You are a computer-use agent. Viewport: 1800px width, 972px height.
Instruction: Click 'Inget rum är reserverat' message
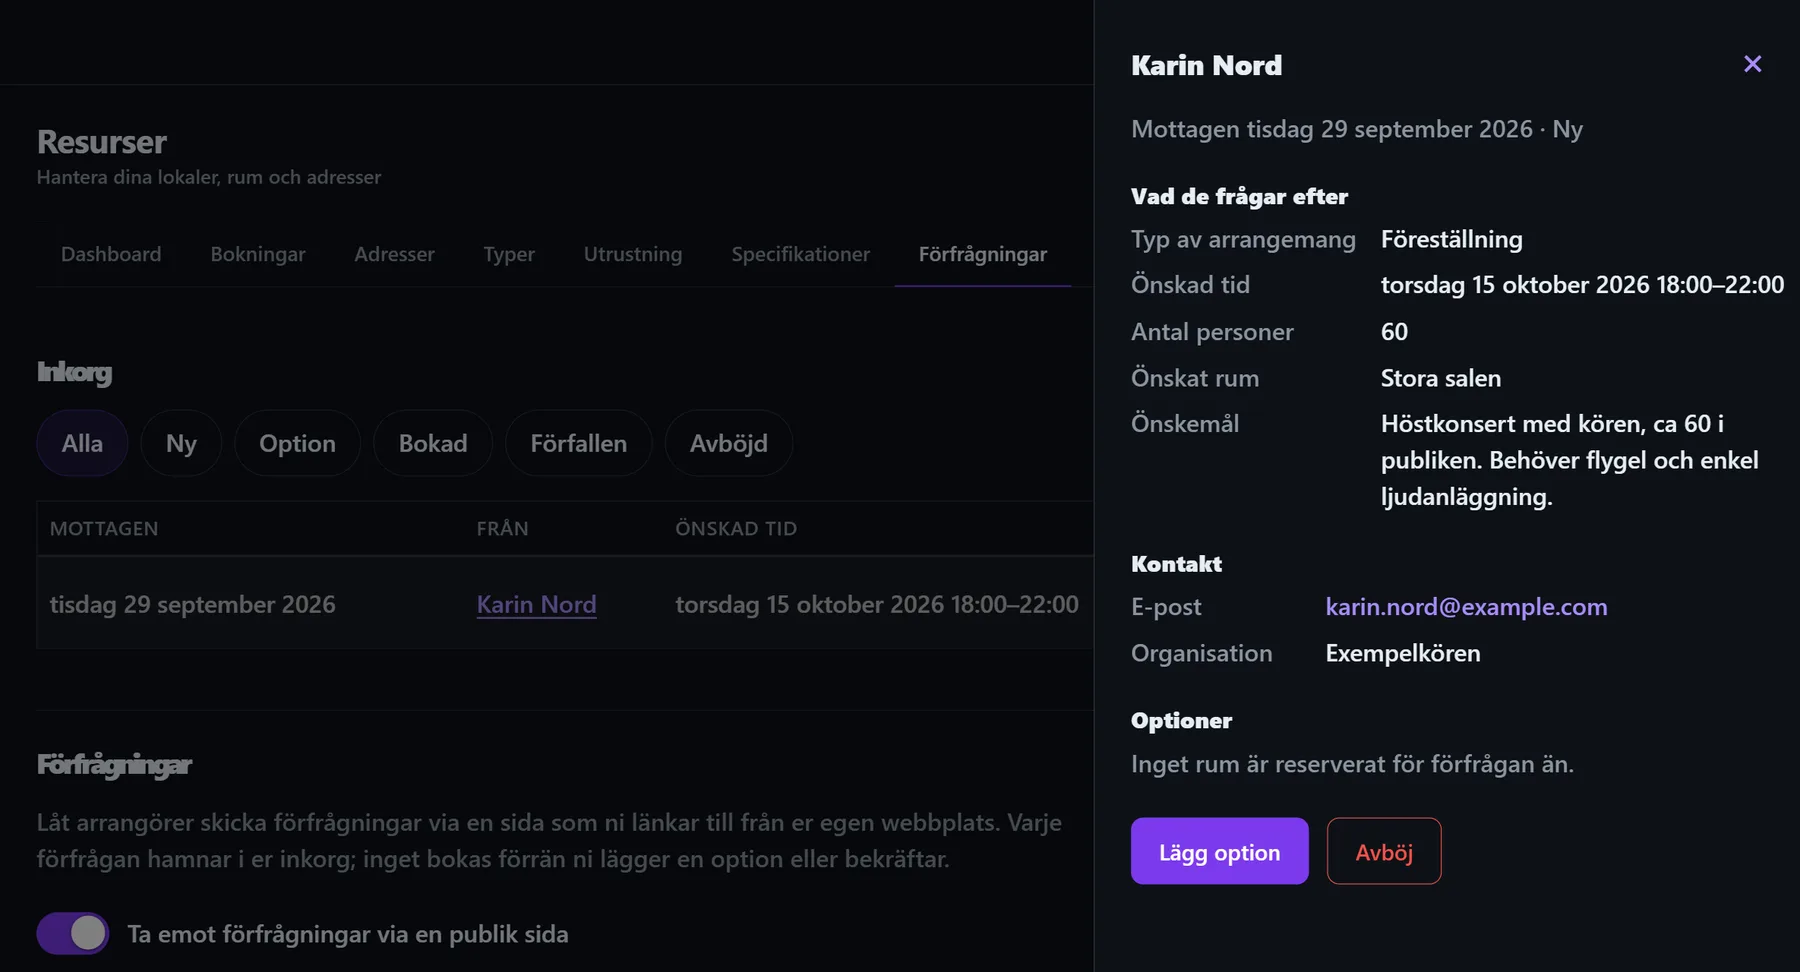(1352, 764)
